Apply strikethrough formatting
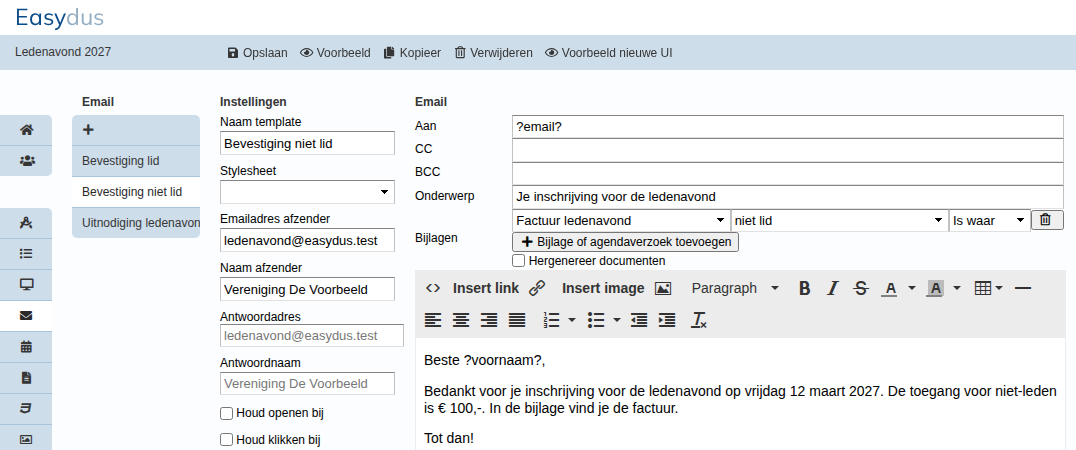1076x450 pixels. (x=861, y=288)
